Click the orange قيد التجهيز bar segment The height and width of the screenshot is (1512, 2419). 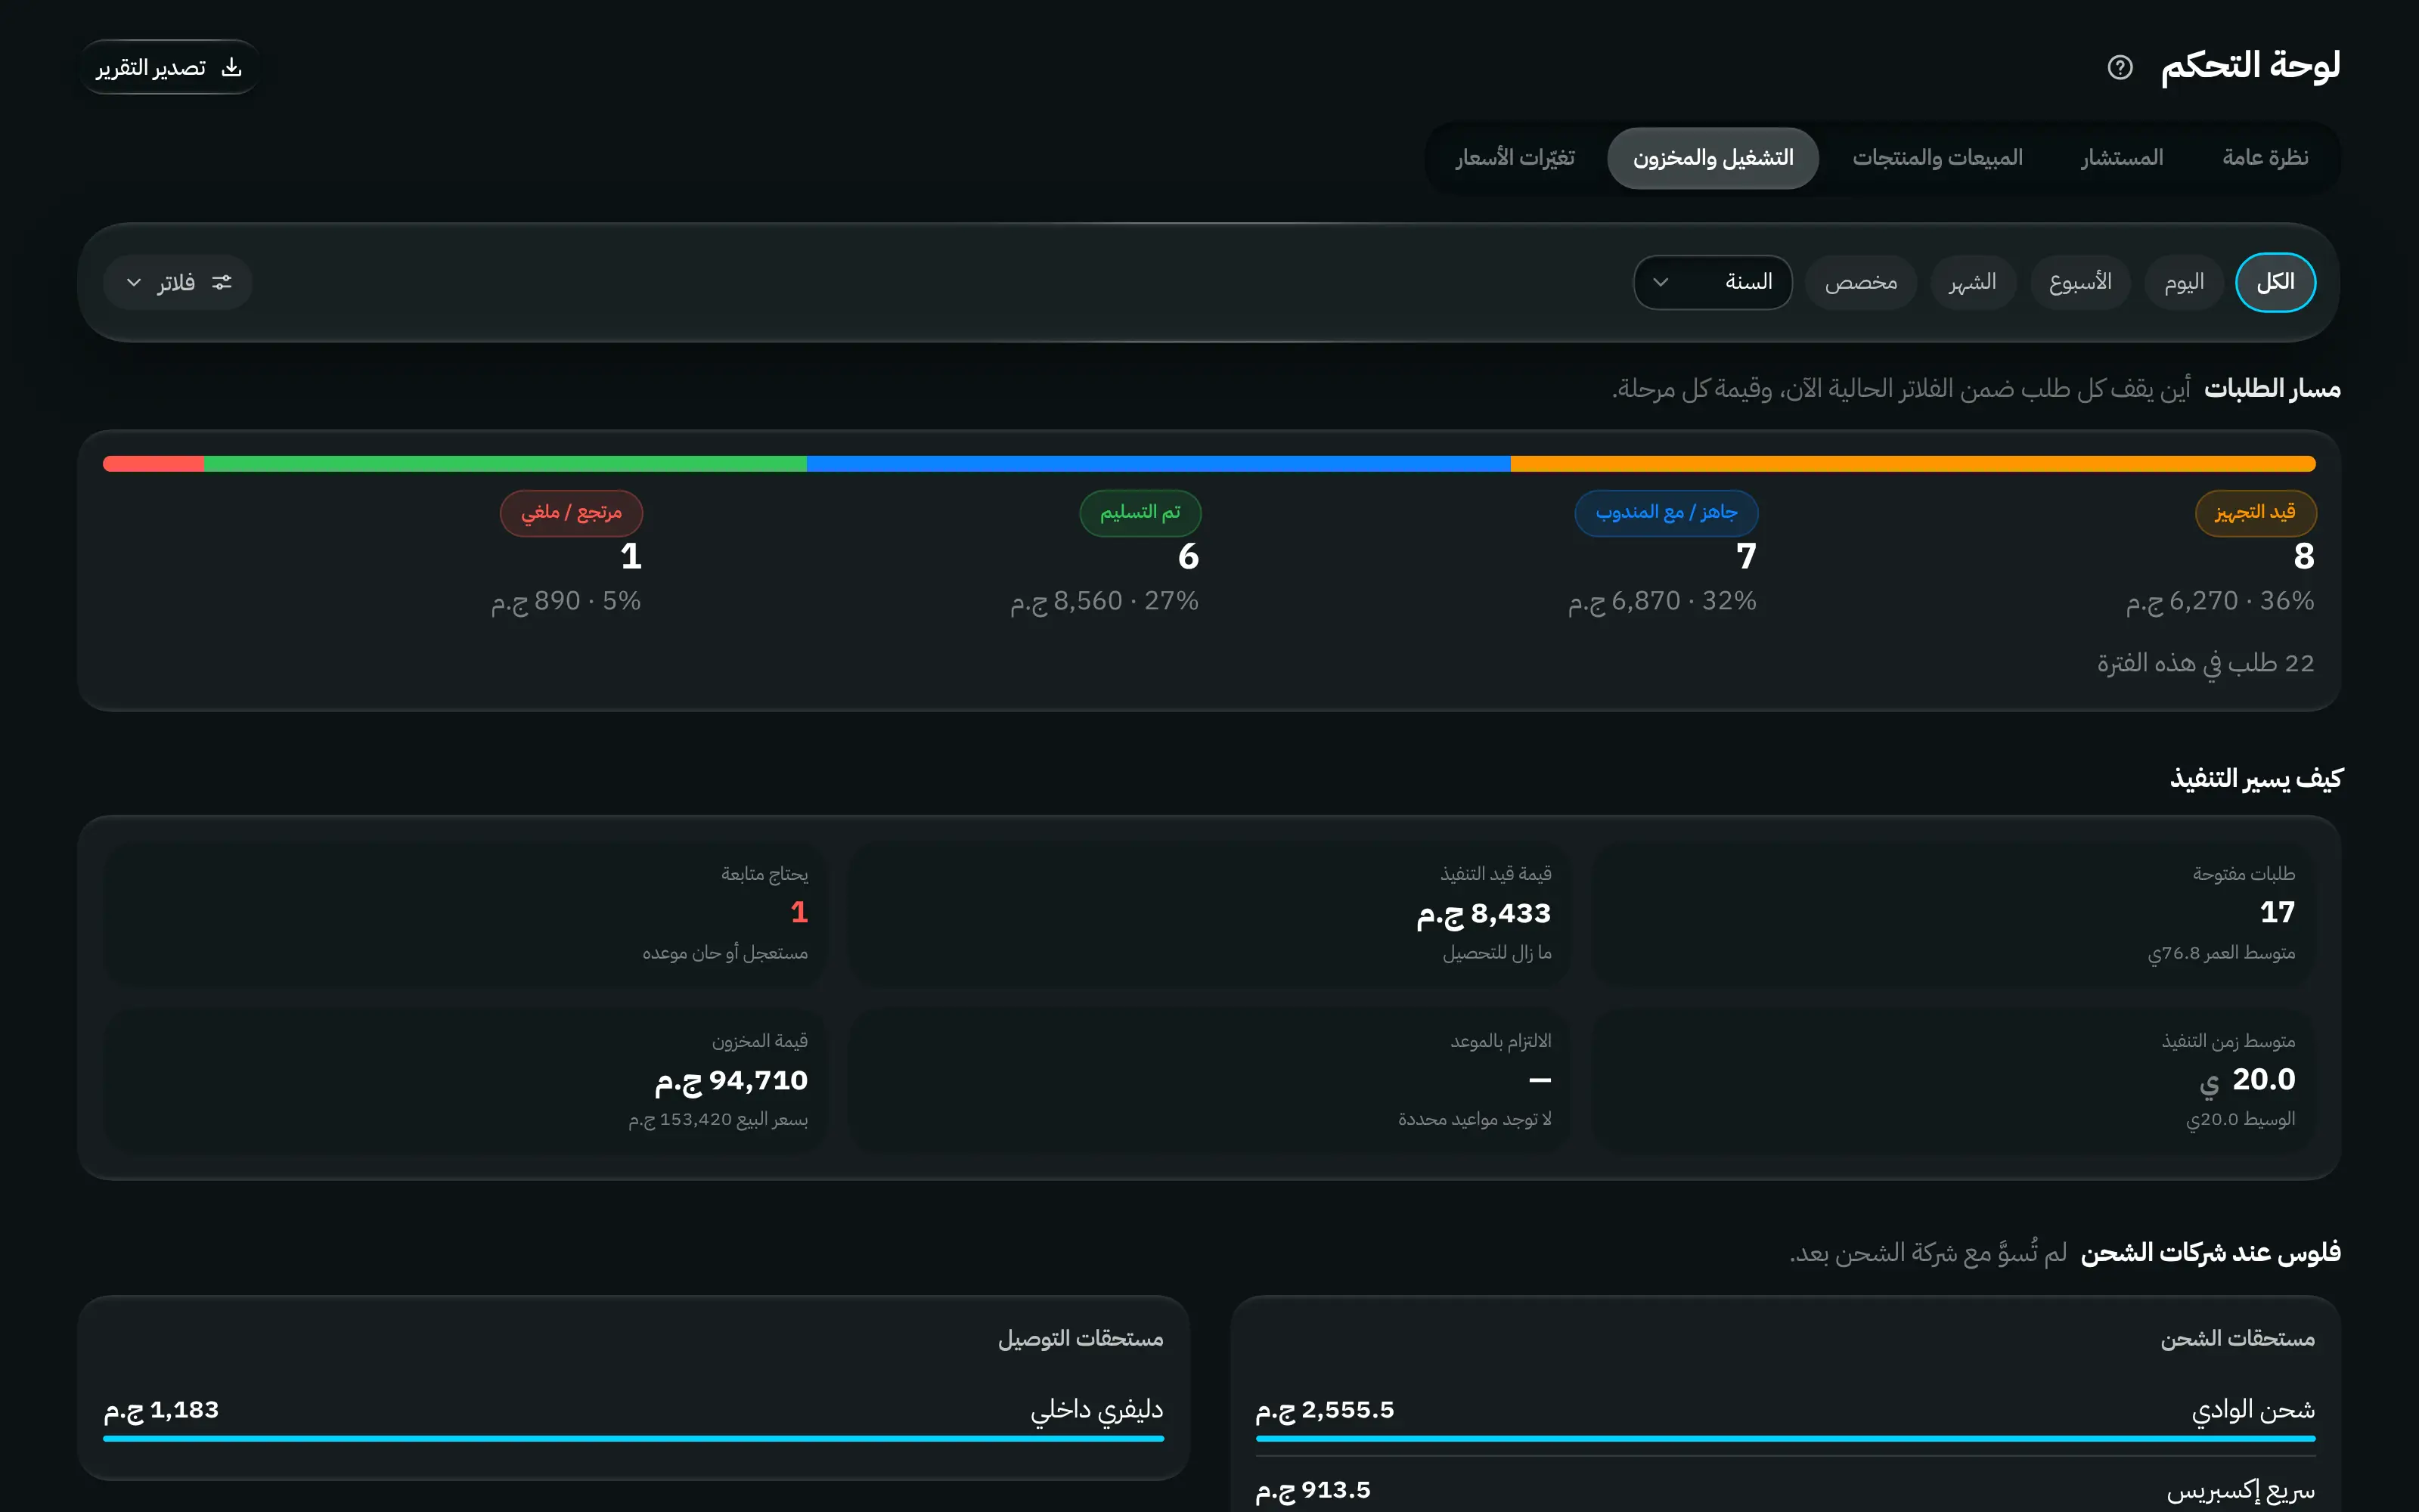(x=1912, y=464)
